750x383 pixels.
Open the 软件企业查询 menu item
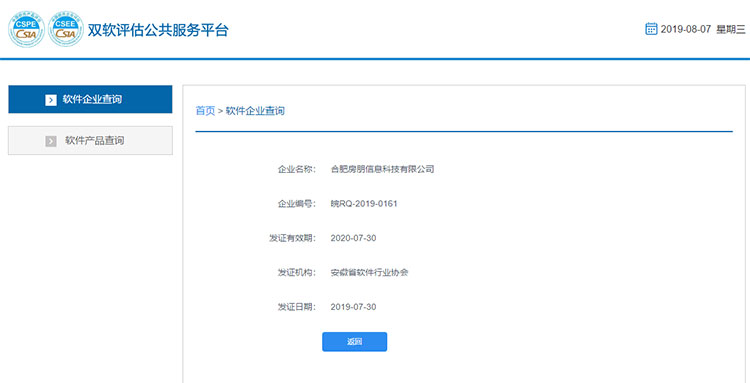(x=90, y=99)
